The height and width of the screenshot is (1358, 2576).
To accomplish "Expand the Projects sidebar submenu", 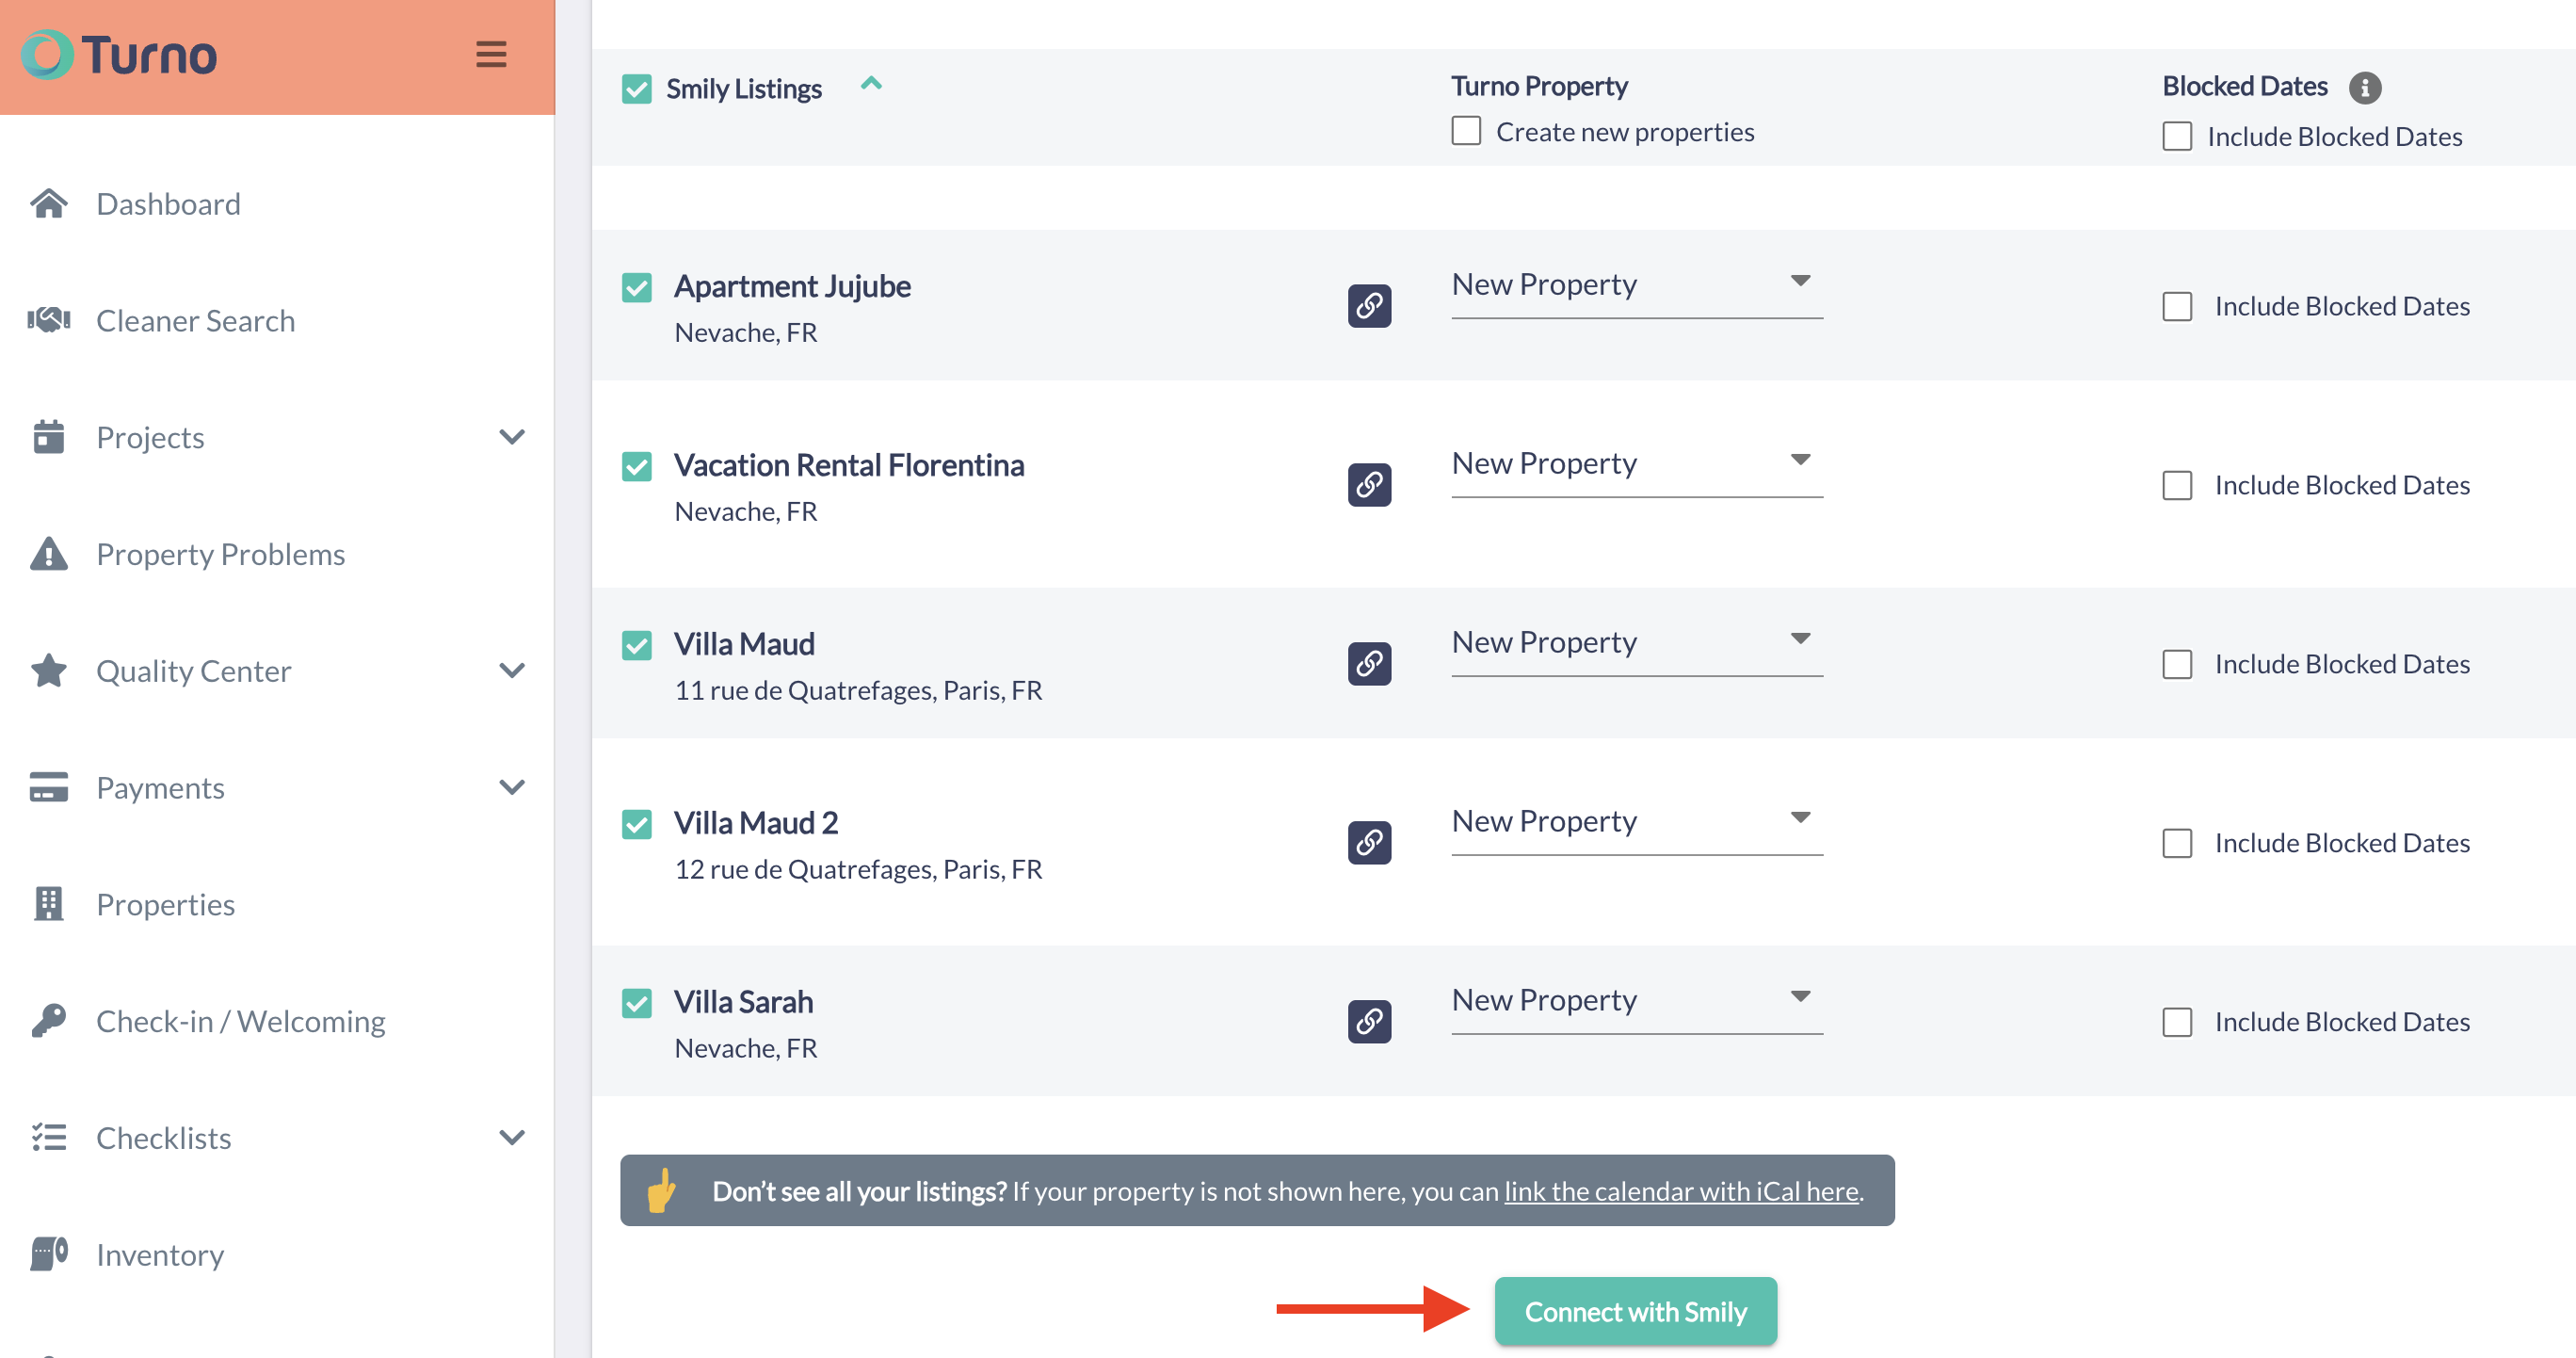I will (x=511, y=437).
